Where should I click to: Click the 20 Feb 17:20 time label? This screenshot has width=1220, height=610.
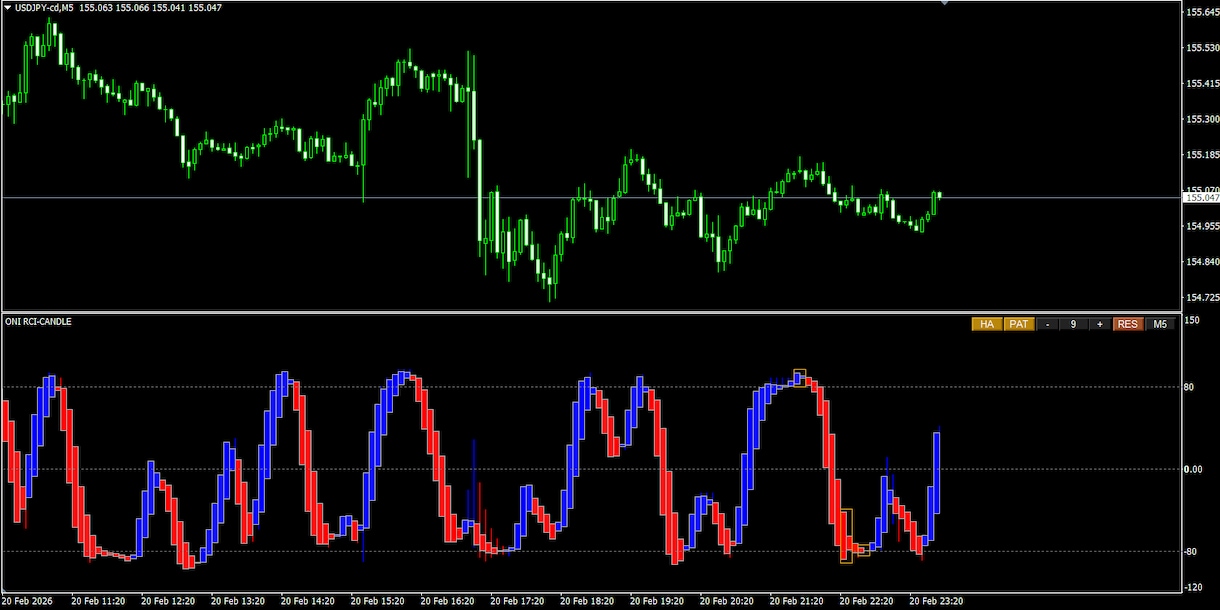pos(517,602)
